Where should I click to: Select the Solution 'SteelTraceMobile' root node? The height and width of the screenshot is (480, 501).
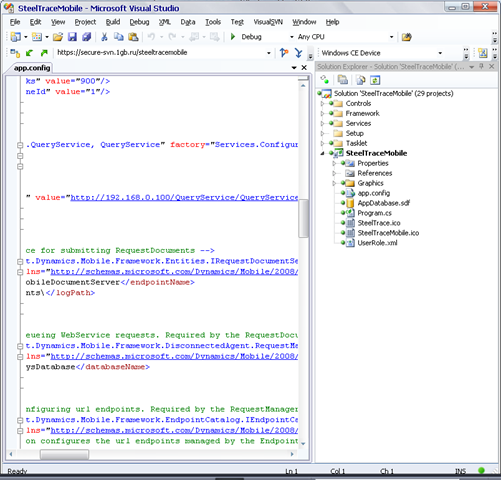pyautogui.click(x=394, y=93)
